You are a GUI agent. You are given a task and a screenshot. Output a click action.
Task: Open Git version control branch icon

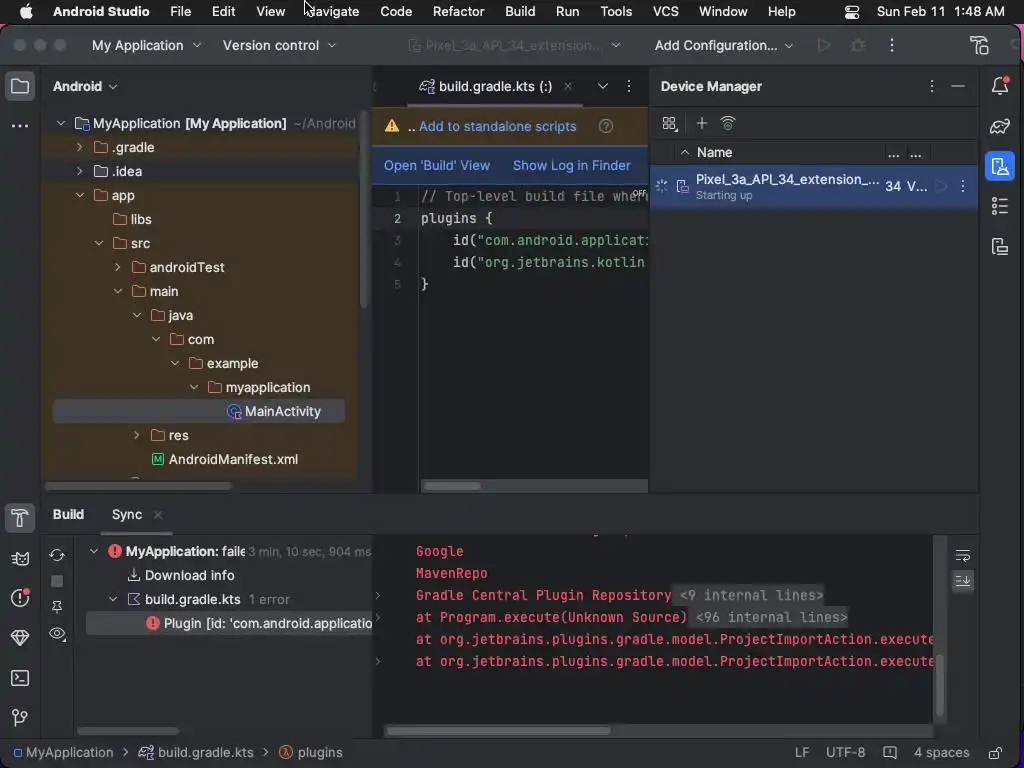coord(20,718)
